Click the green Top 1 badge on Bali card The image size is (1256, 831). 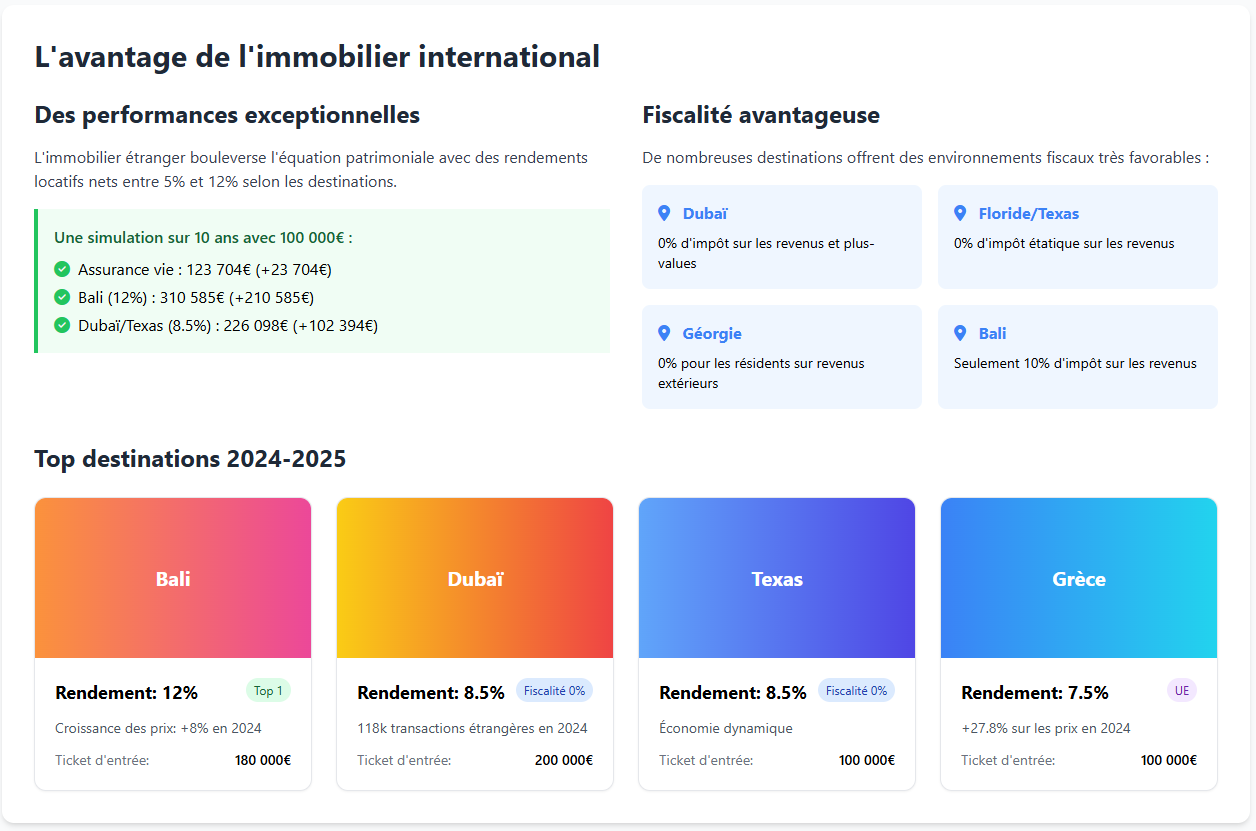tap(268, 690)
